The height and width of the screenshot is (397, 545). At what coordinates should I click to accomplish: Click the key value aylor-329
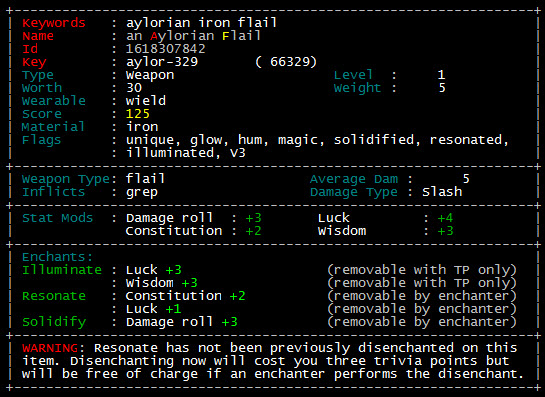pos(162,62)
